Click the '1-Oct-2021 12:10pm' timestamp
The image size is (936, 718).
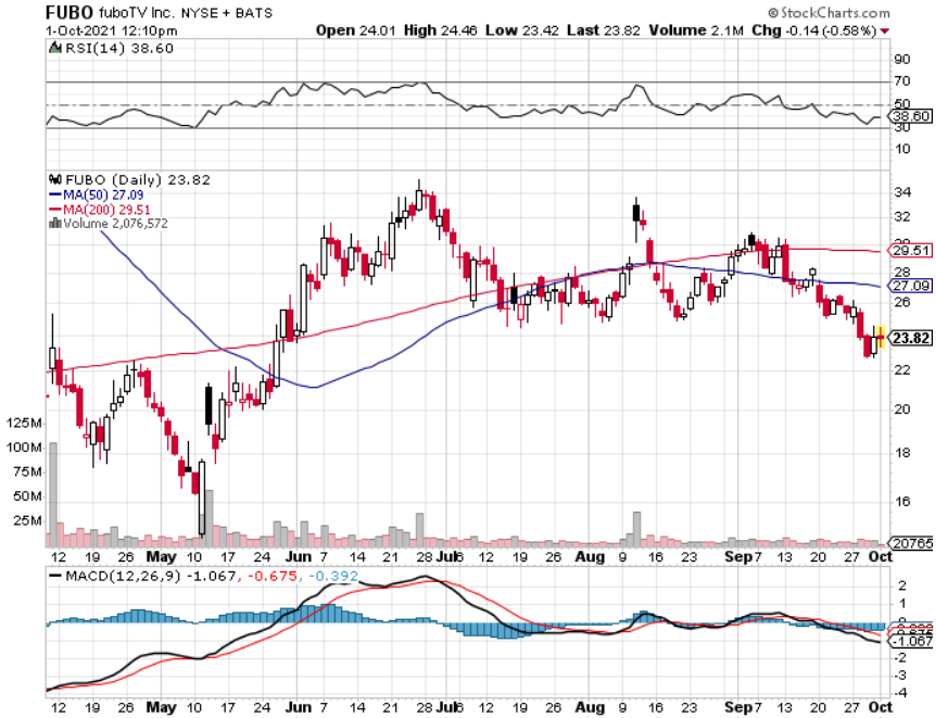pyautogui.click(x=111, y=30)
